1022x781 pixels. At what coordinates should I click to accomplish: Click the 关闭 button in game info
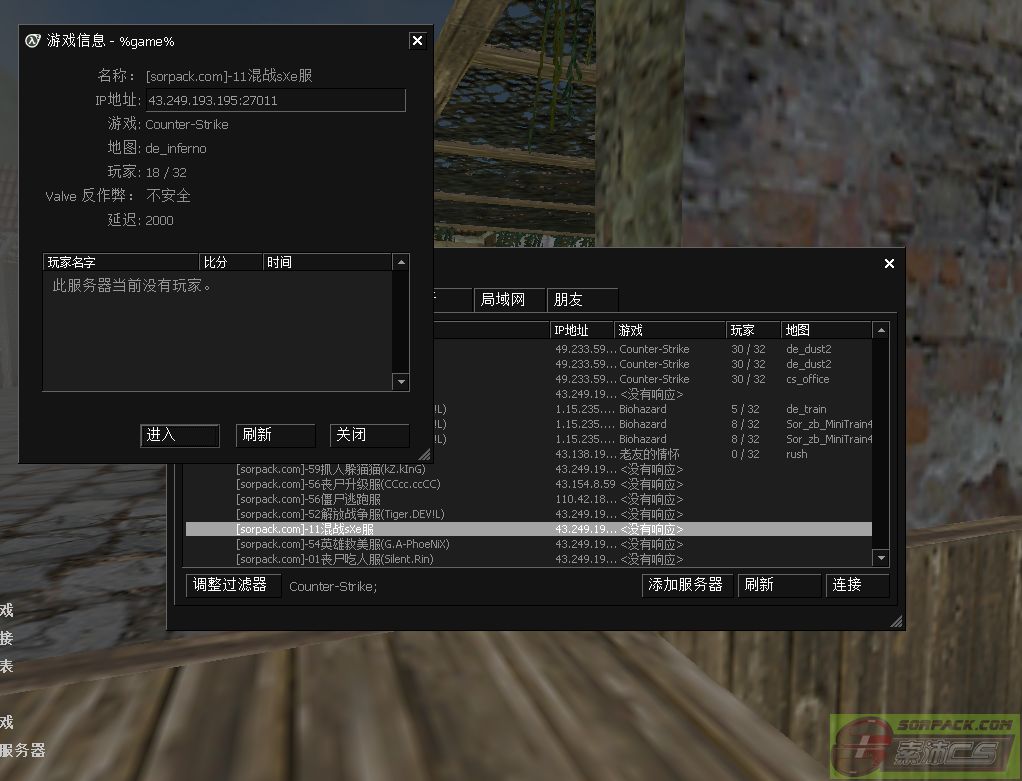pos(369,435)
